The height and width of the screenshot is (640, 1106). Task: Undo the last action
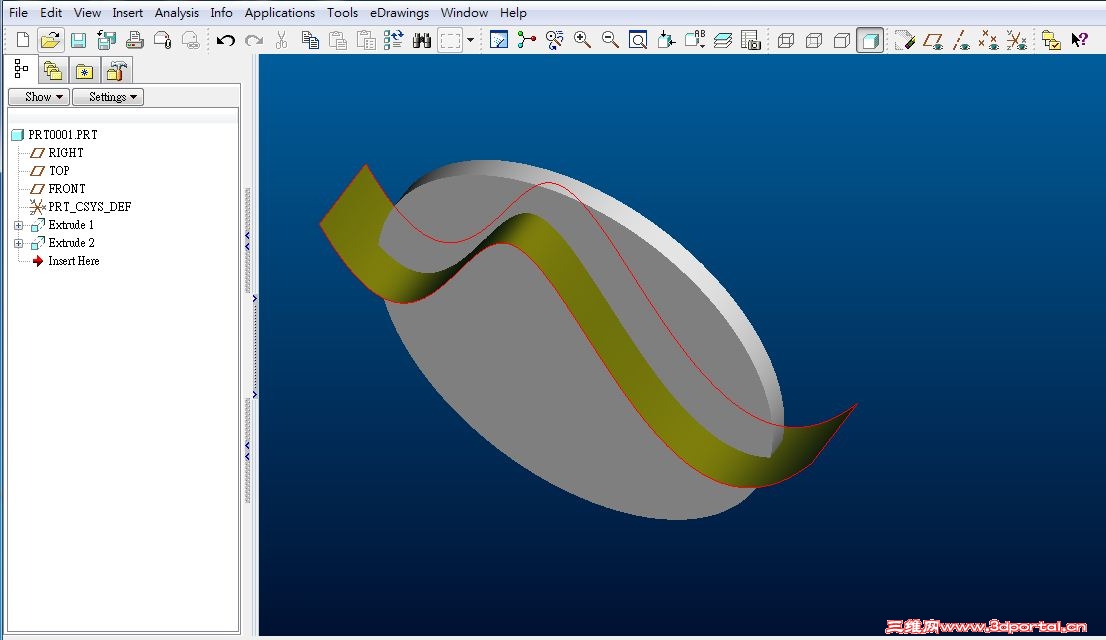226,40
